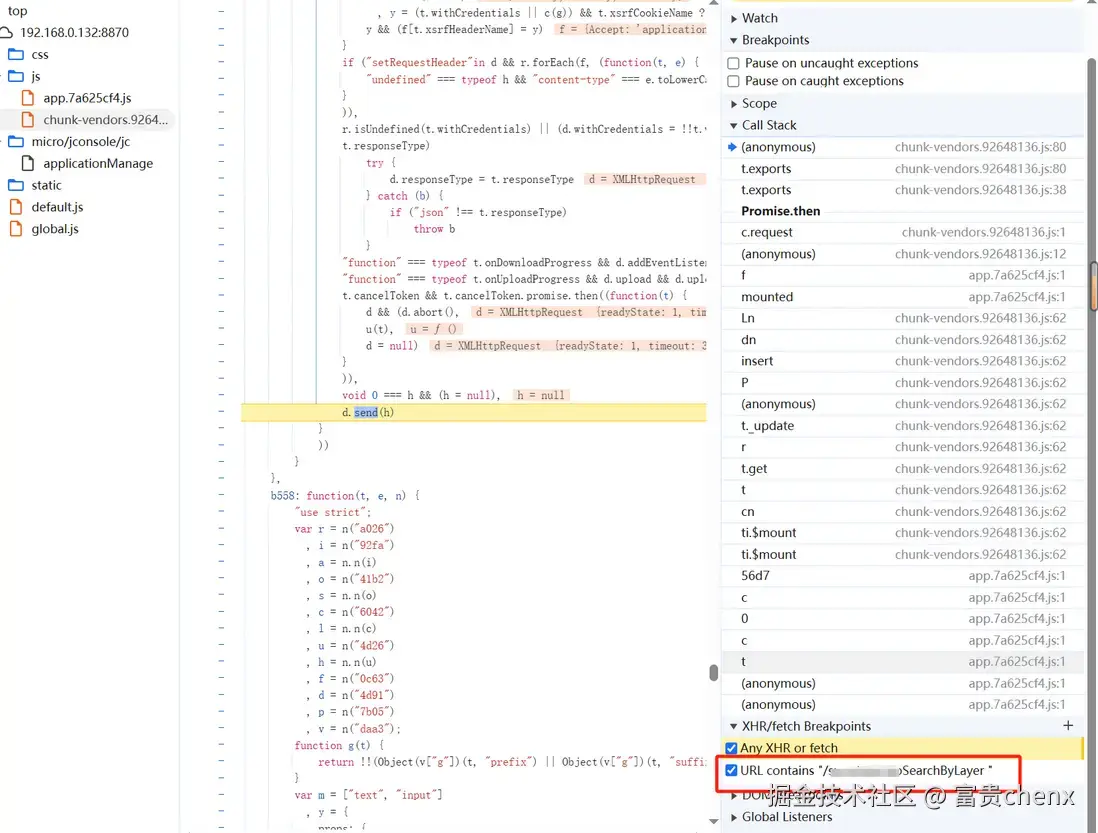Select the t._update call stack frame
The image size is (1098, 833).
pos(903,426)
